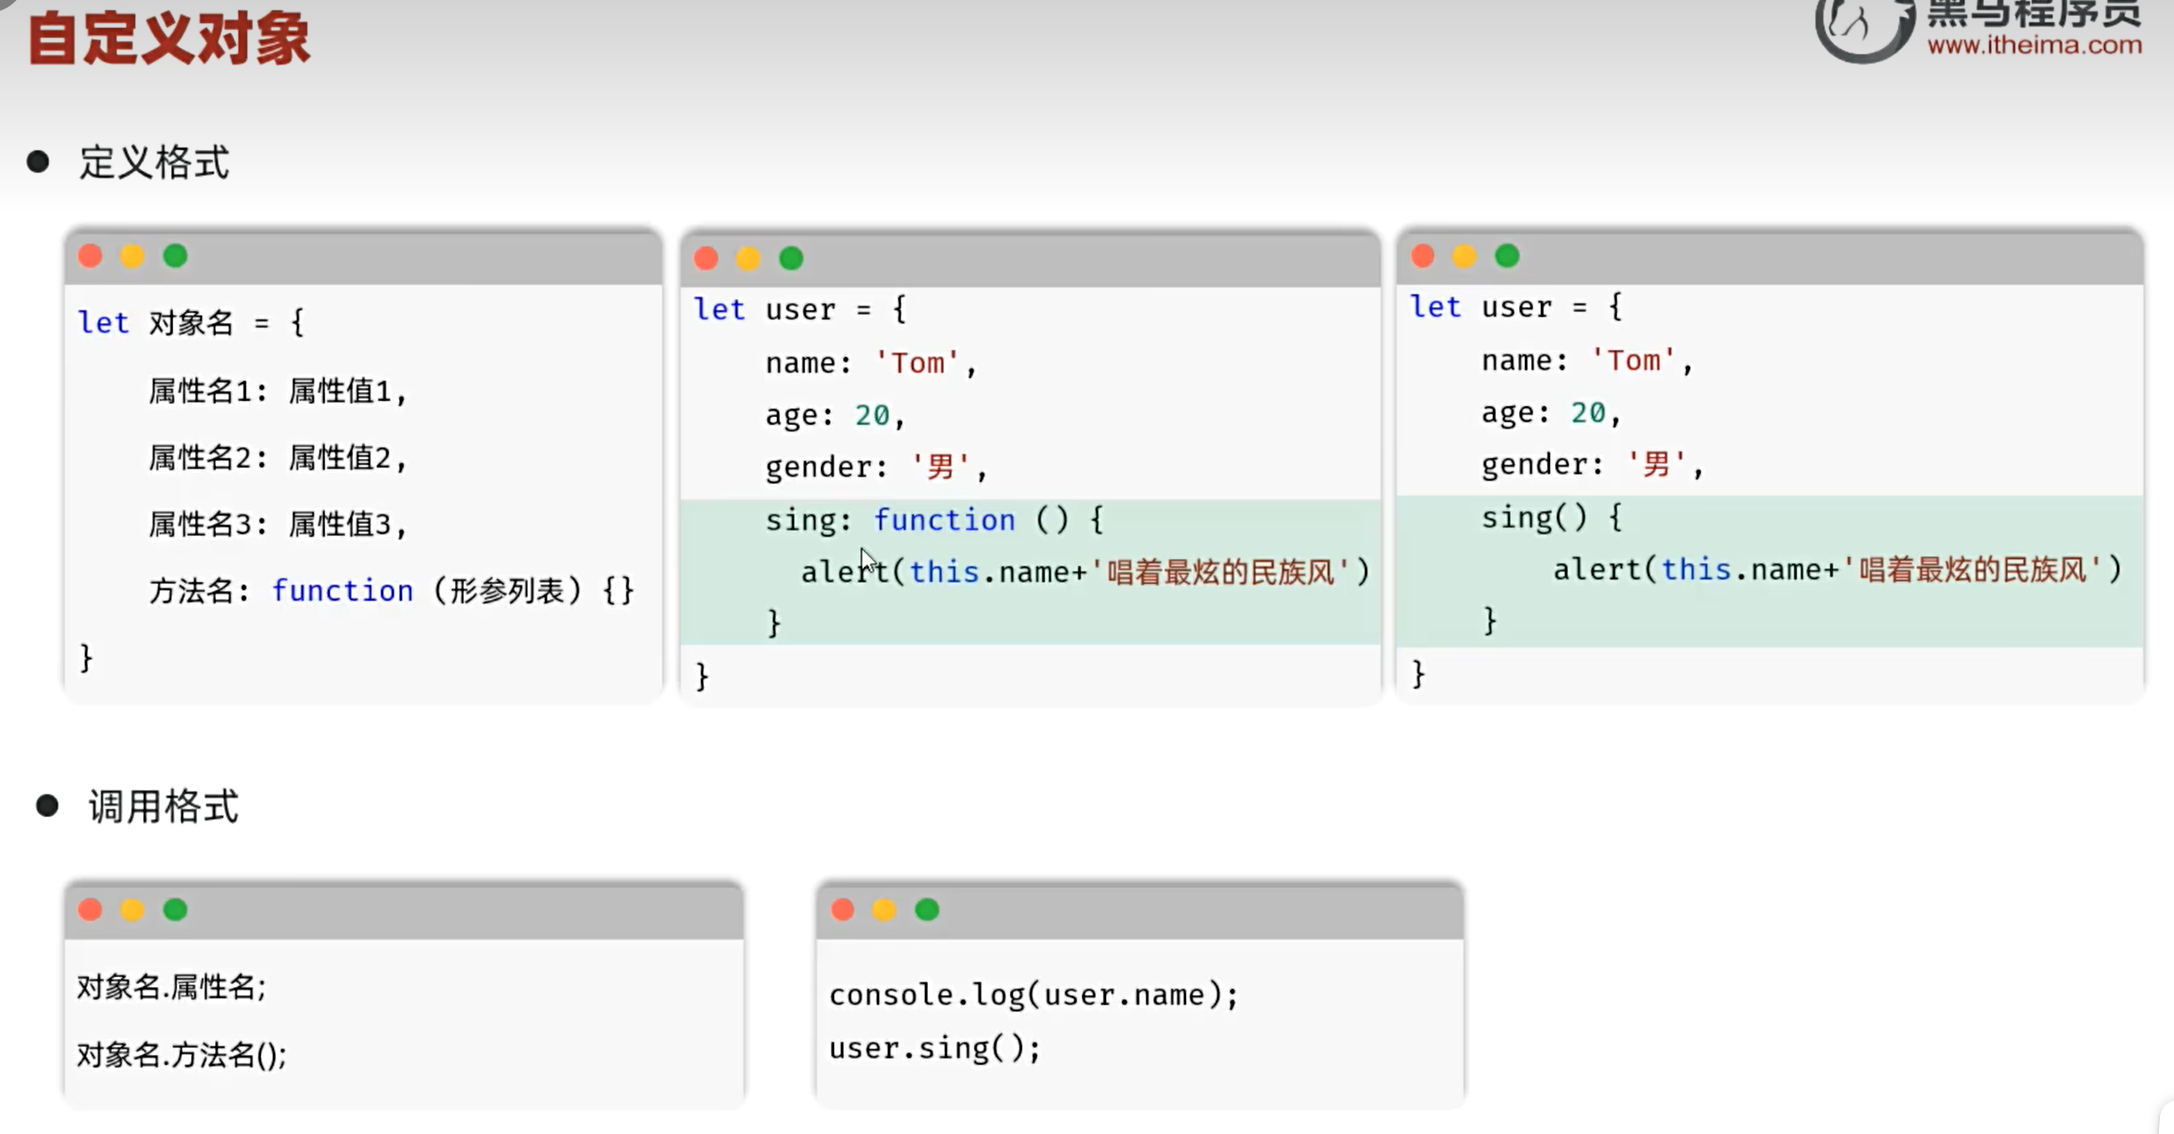Screen dimensions: 2174x1134
Task: Click red dot in 对象名.属性名 window
Action: tap(90, 910)
